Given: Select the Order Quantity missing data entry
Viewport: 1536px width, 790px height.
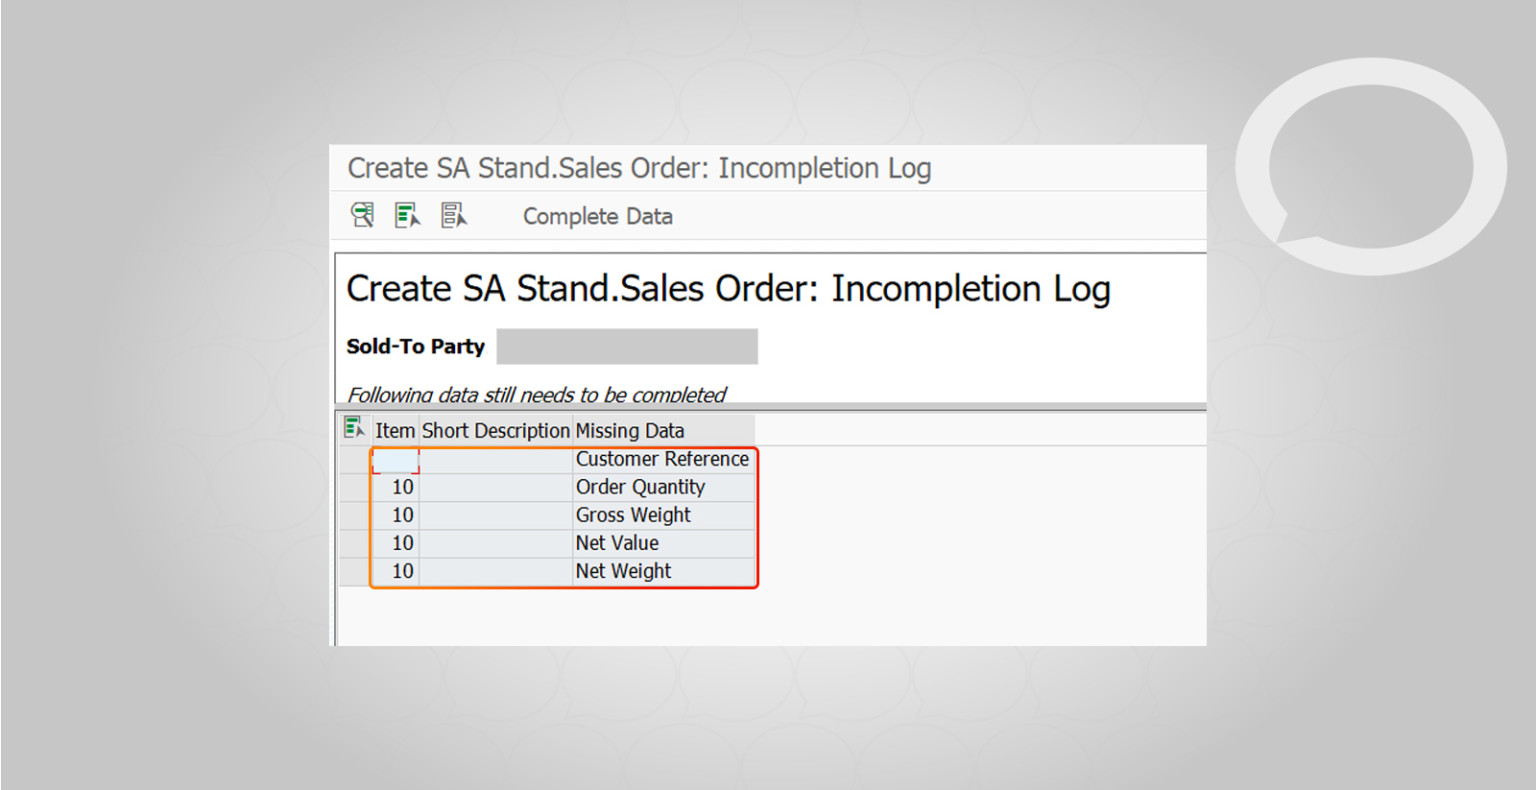Looking at the screenshot, I should (640, 487).
